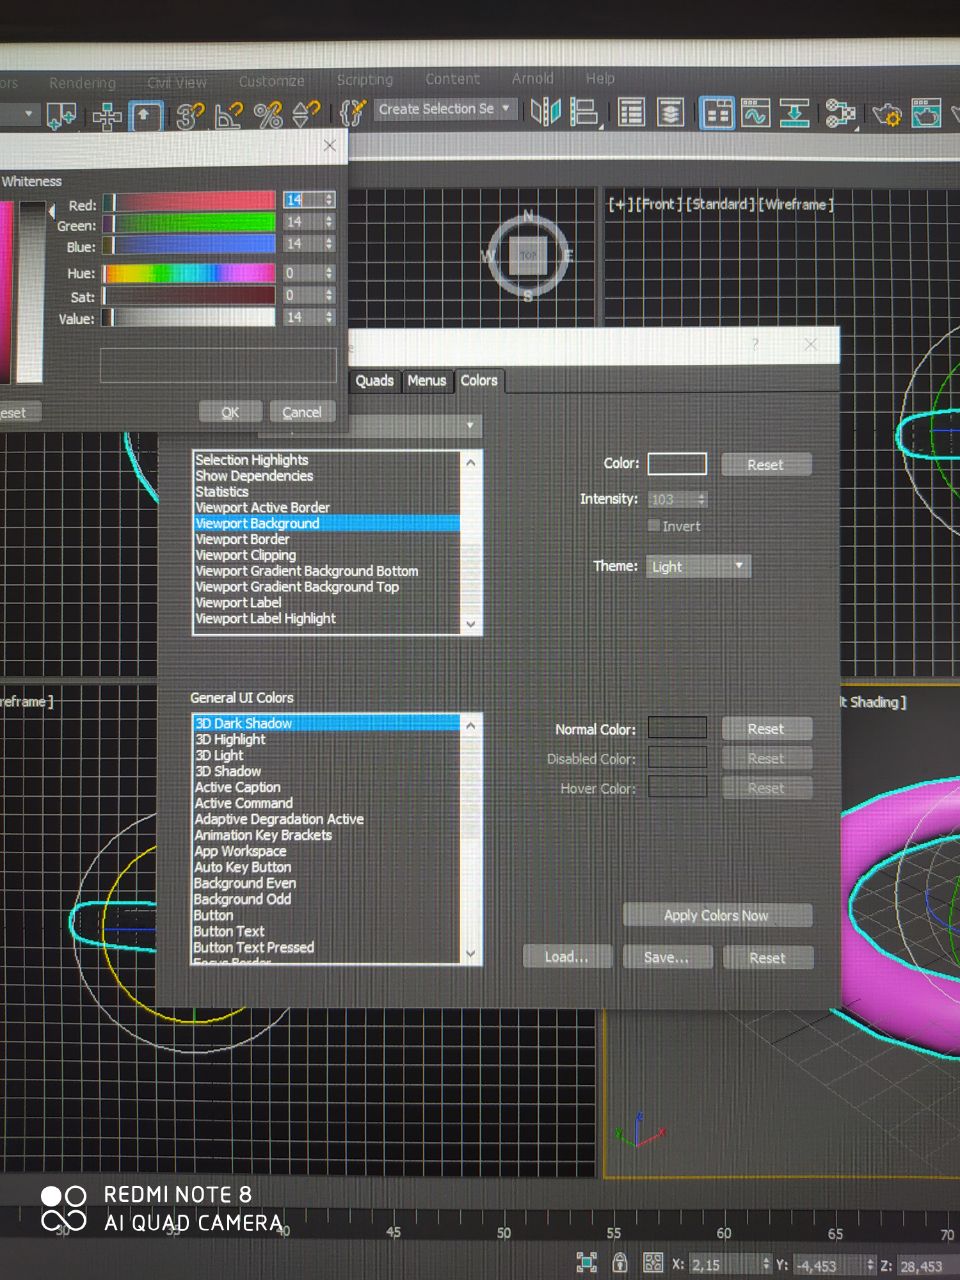Open the Customize menu
The height and width of the screenshot is (1280, 960).
[272, 81]
